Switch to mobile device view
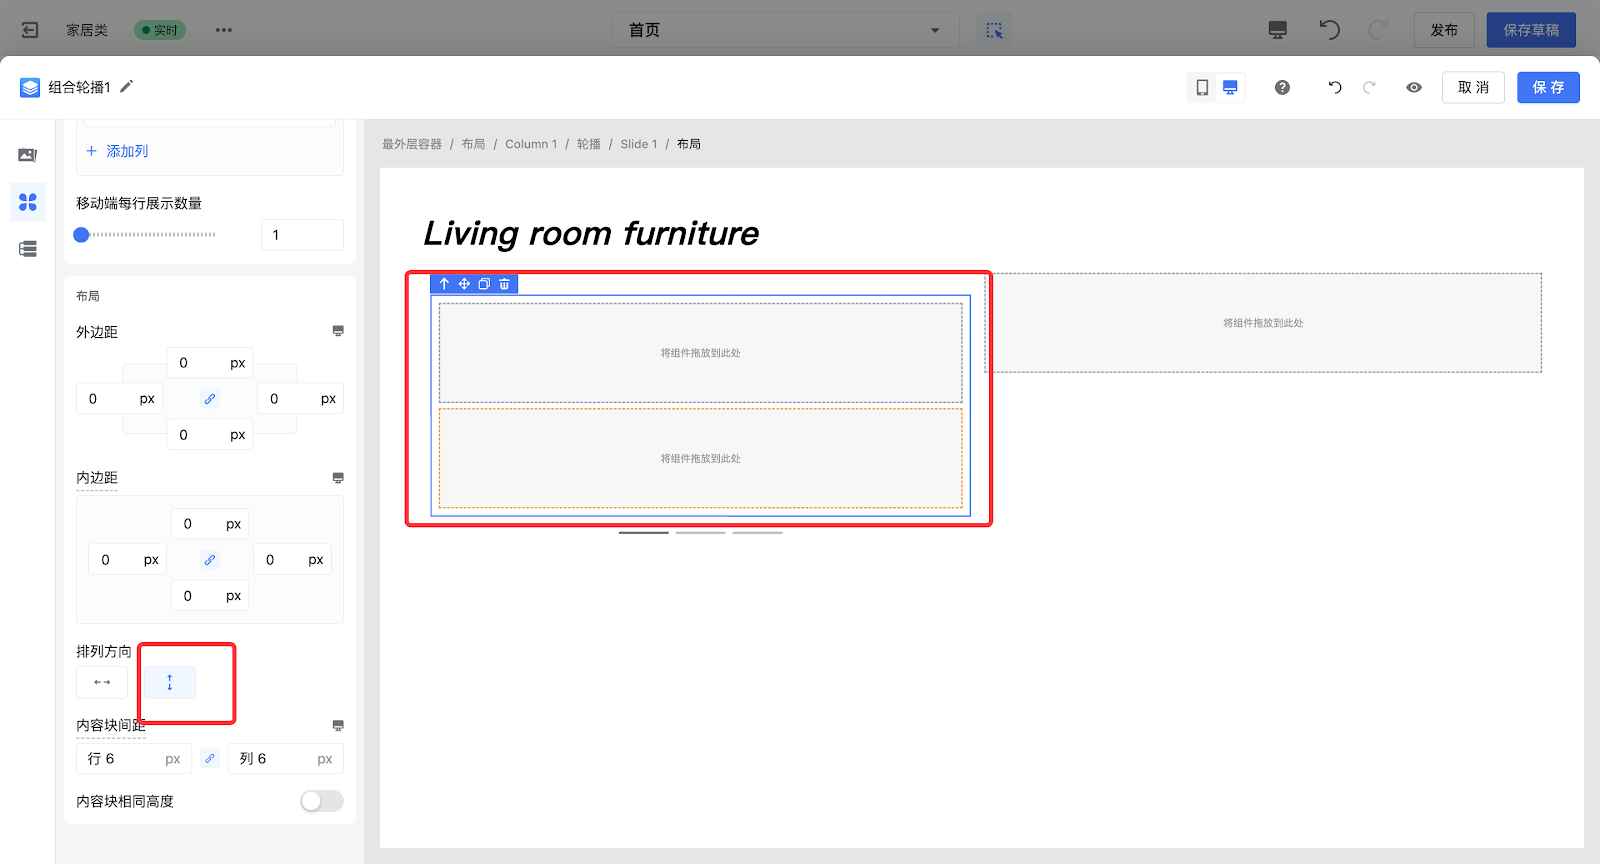The width and height of the screenshot is (1600, 864). pos(1202,88)
